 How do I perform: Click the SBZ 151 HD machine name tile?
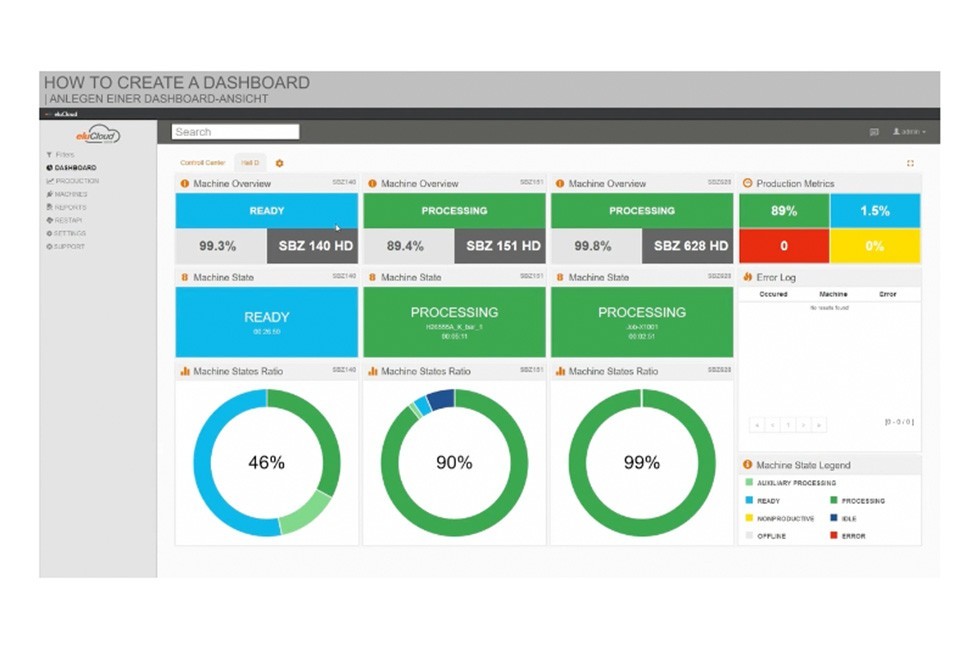(500, 246)
